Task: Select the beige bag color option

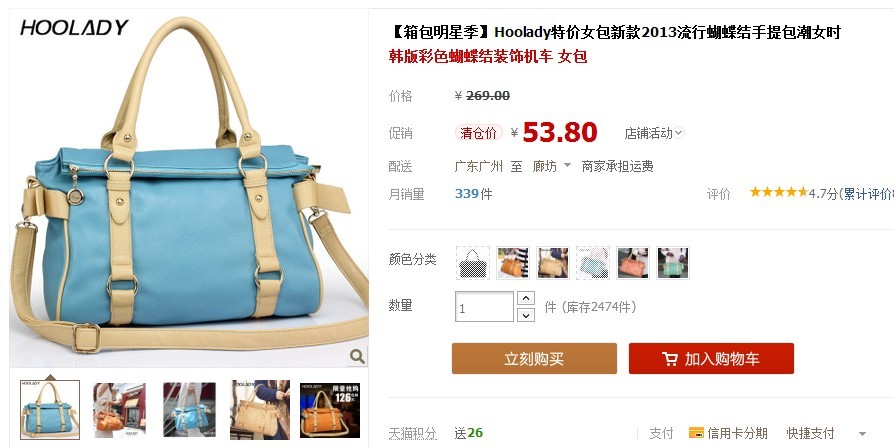Action: pos(552,263)
